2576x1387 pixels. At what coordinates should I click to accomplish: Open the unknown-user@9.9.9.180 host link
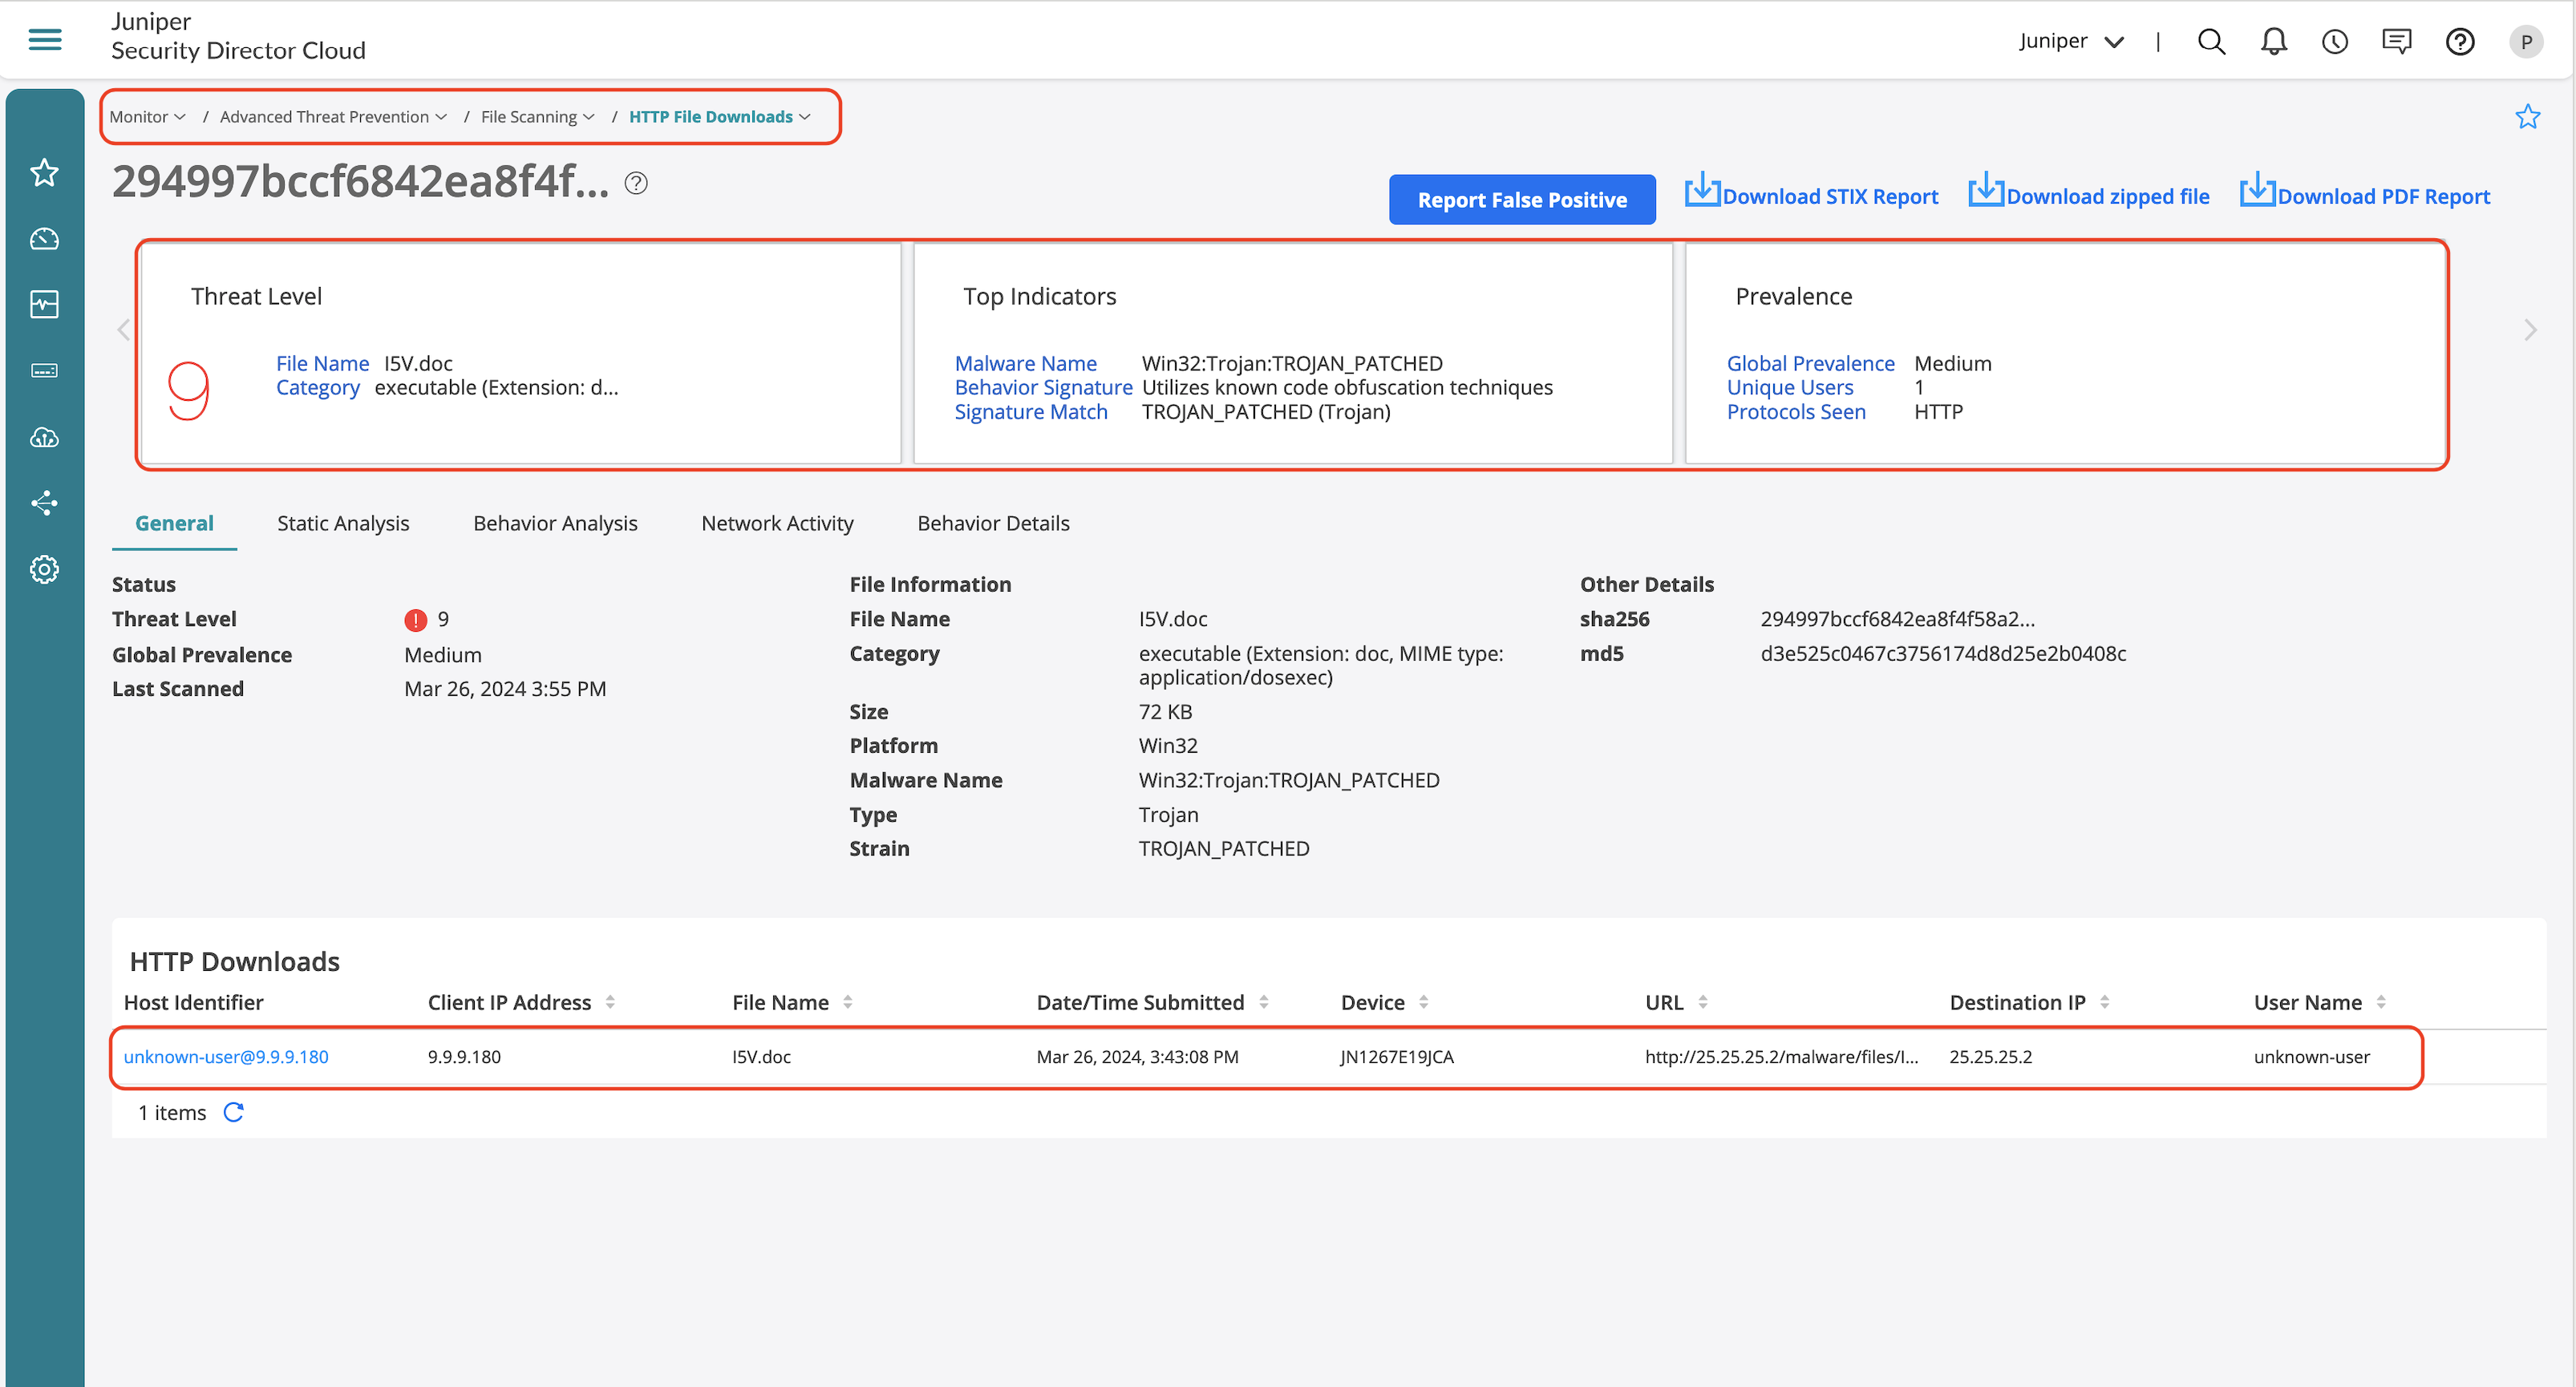[x=226, y=1056]
